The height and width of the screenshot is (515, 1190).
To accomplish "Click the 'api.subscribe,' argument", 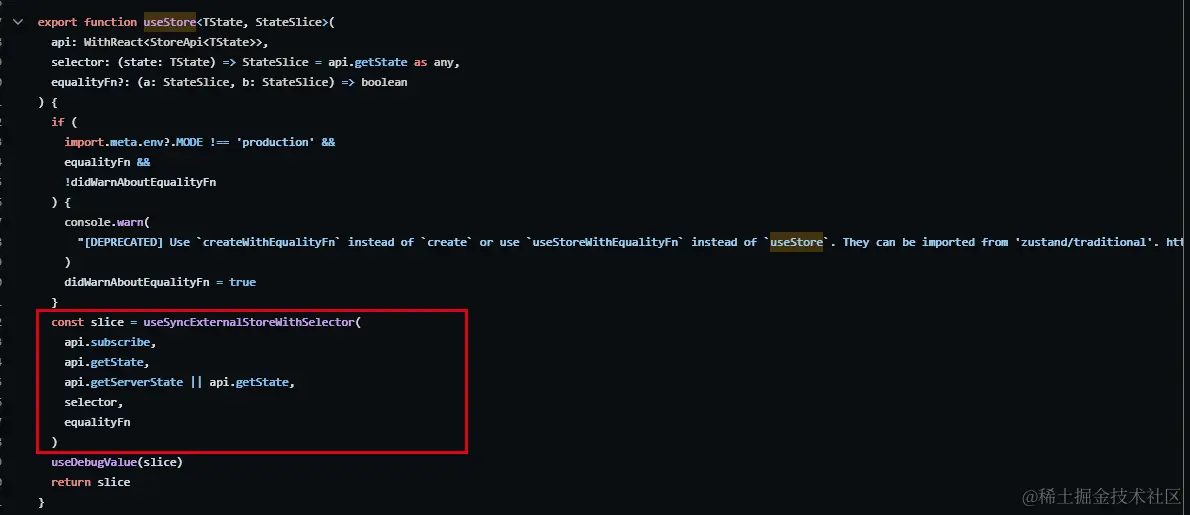I will click(110, 342).
